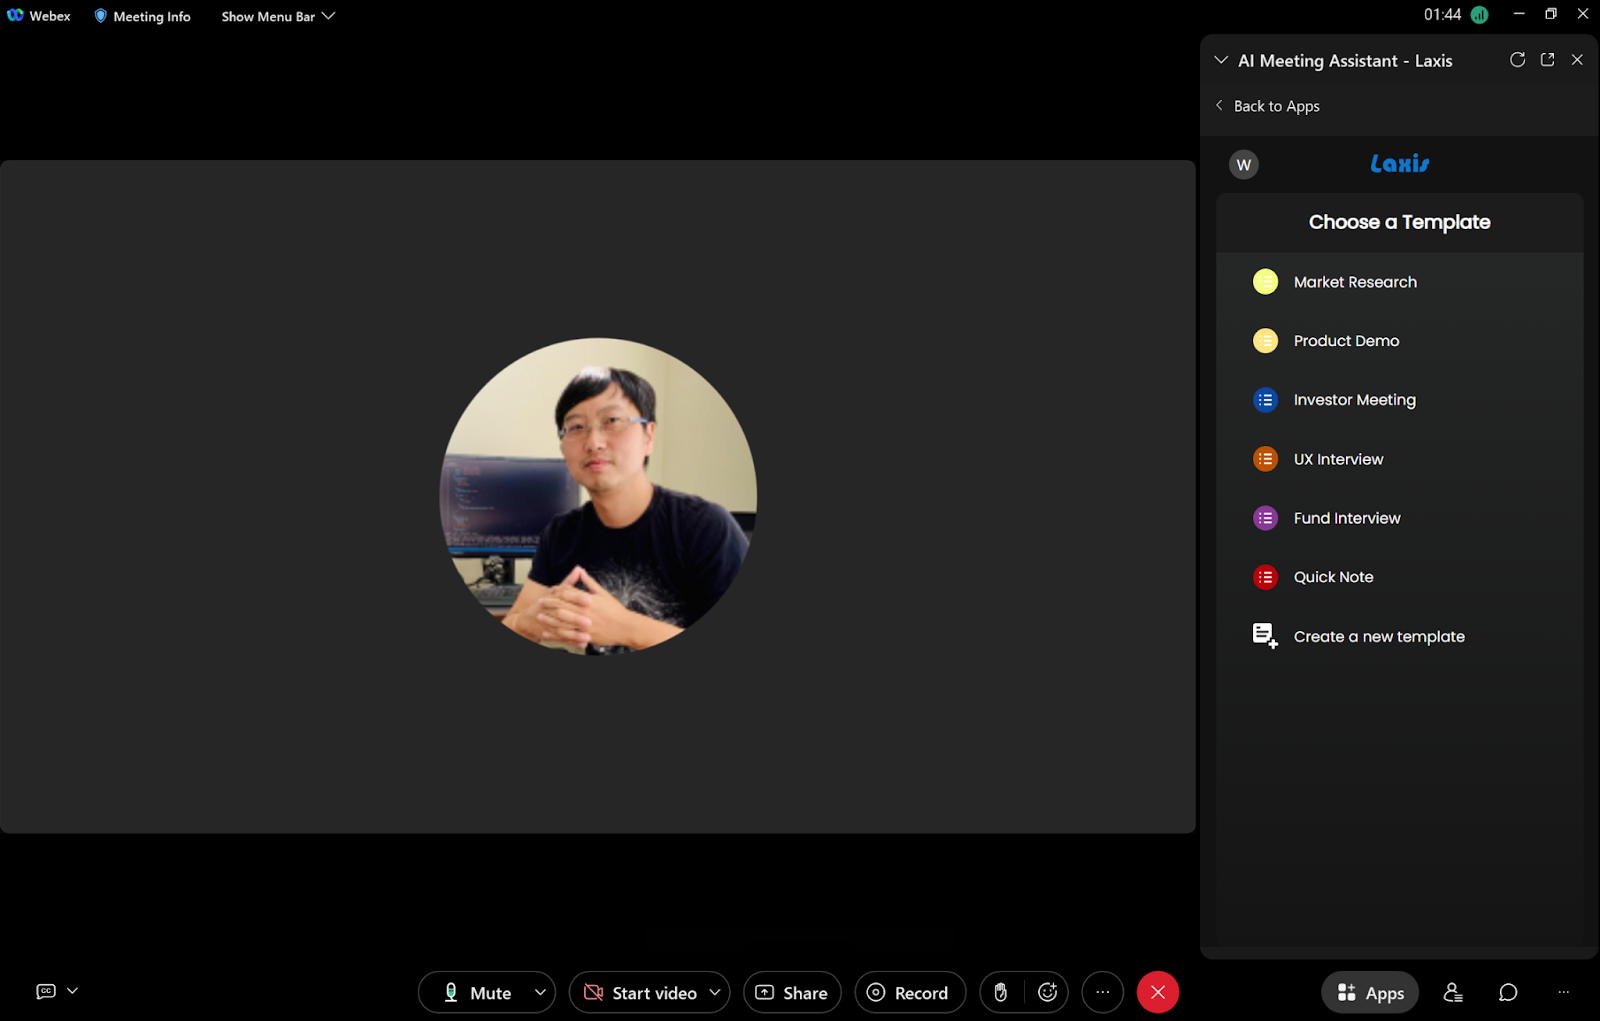Image resolution: width=1600 pixels, height=1021 pixels.
Task: Pop out the Laxis app panel
Action: (1547, 60)
